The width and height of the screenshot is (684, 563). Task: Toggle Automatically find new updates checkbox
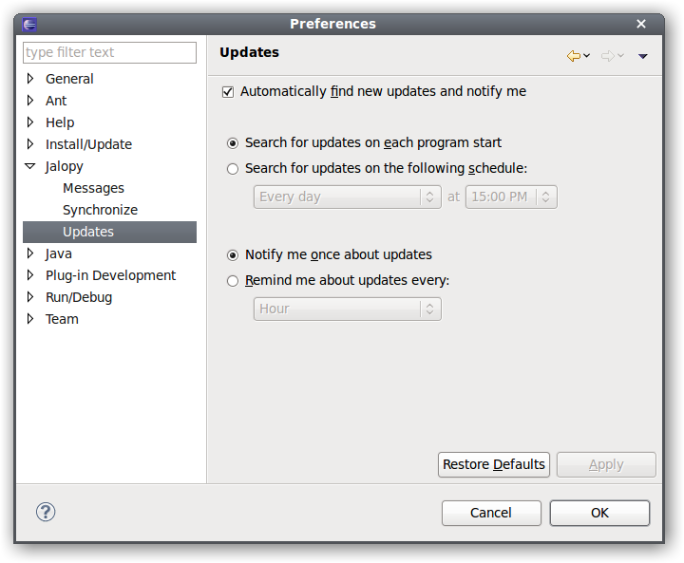click(228, 92)
